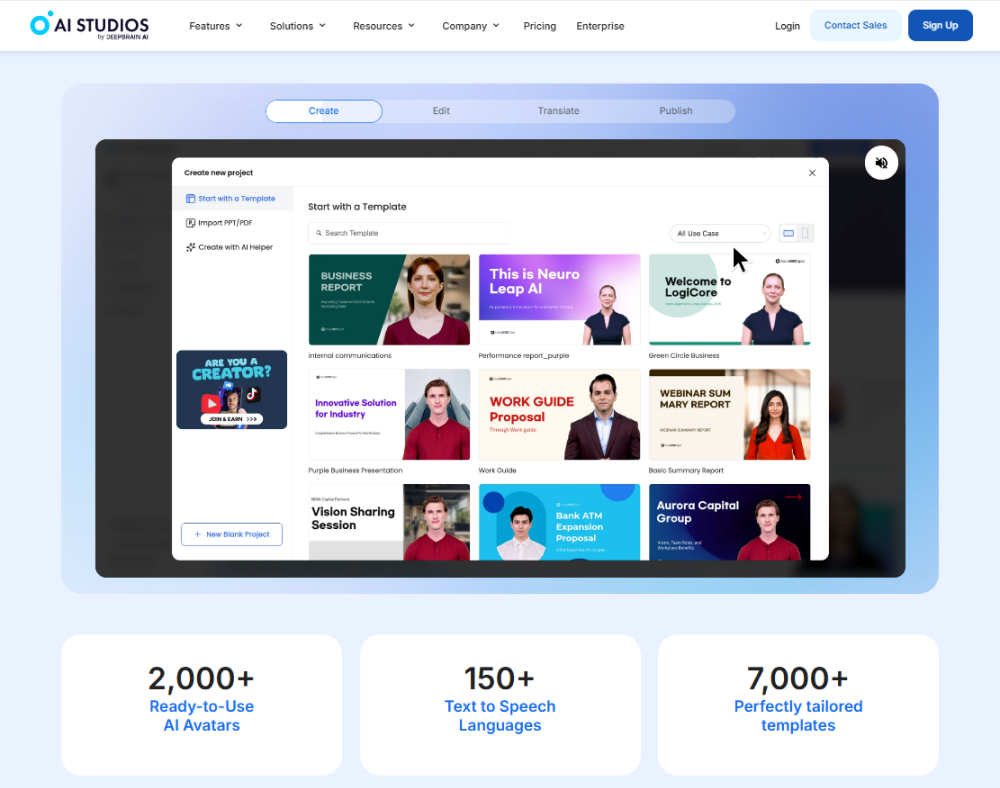Open the Welcome to LogiCore template

[730, 300]
